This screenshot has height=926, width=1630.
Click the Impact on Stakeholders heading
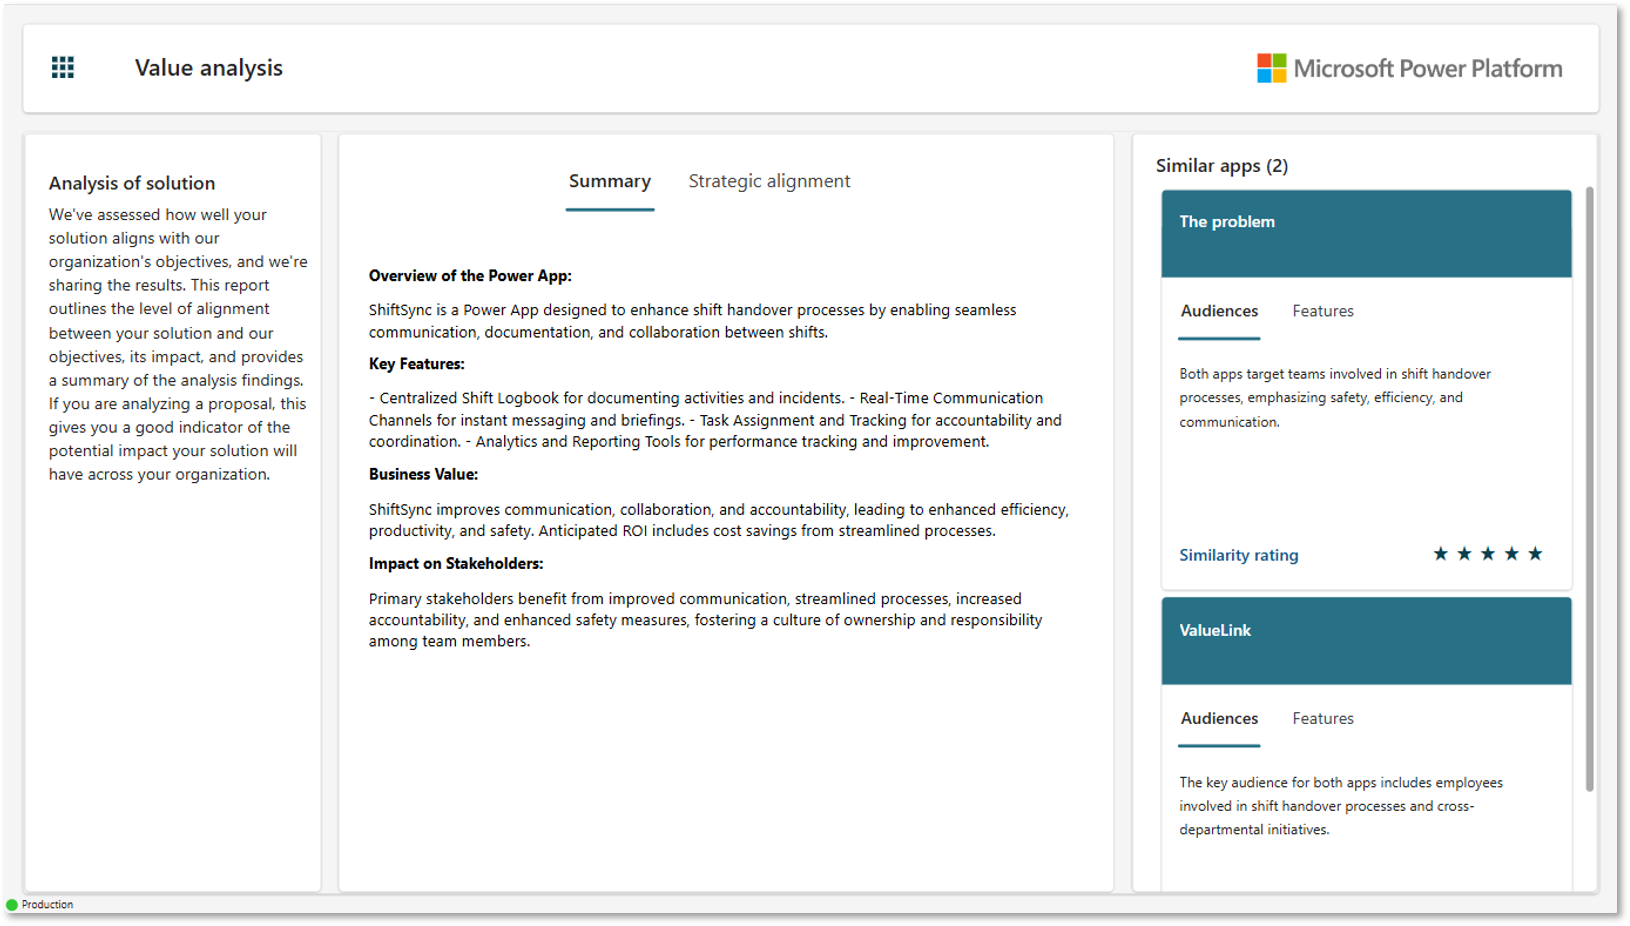click(x=456, y=564)
